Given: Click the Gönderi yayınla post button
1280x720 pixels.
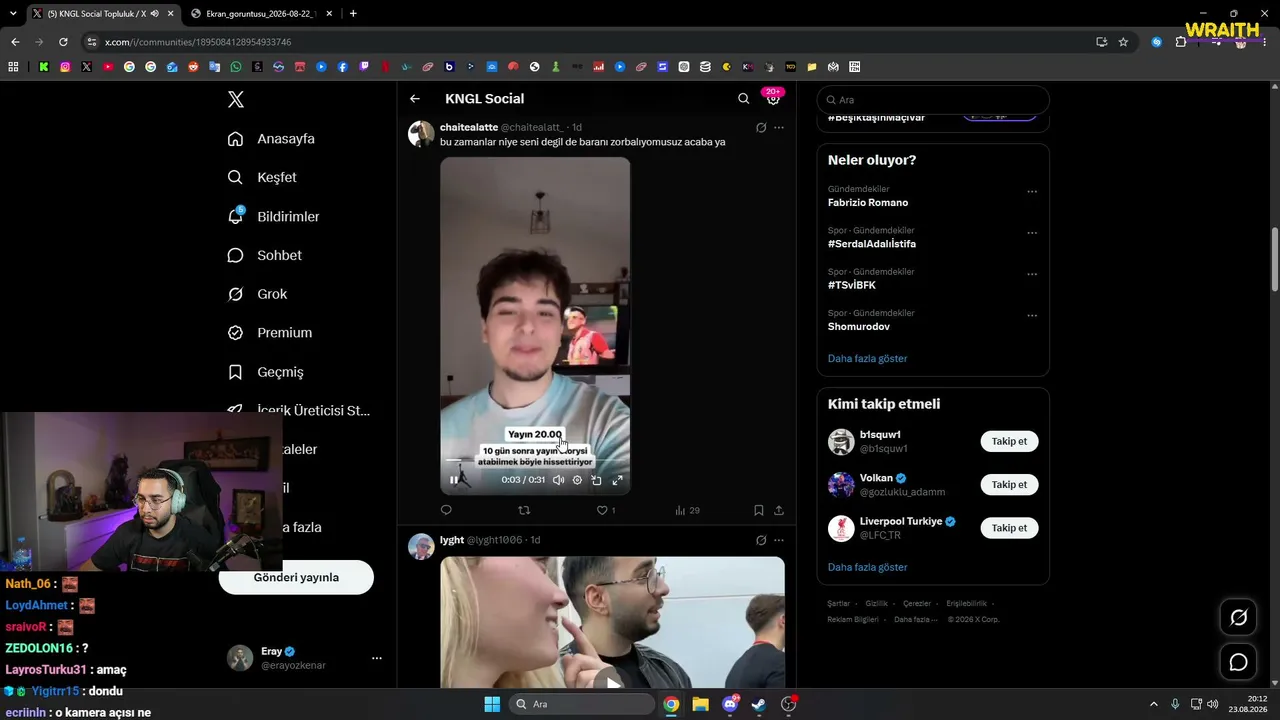Looking at the screenshot, I should 296,577.
